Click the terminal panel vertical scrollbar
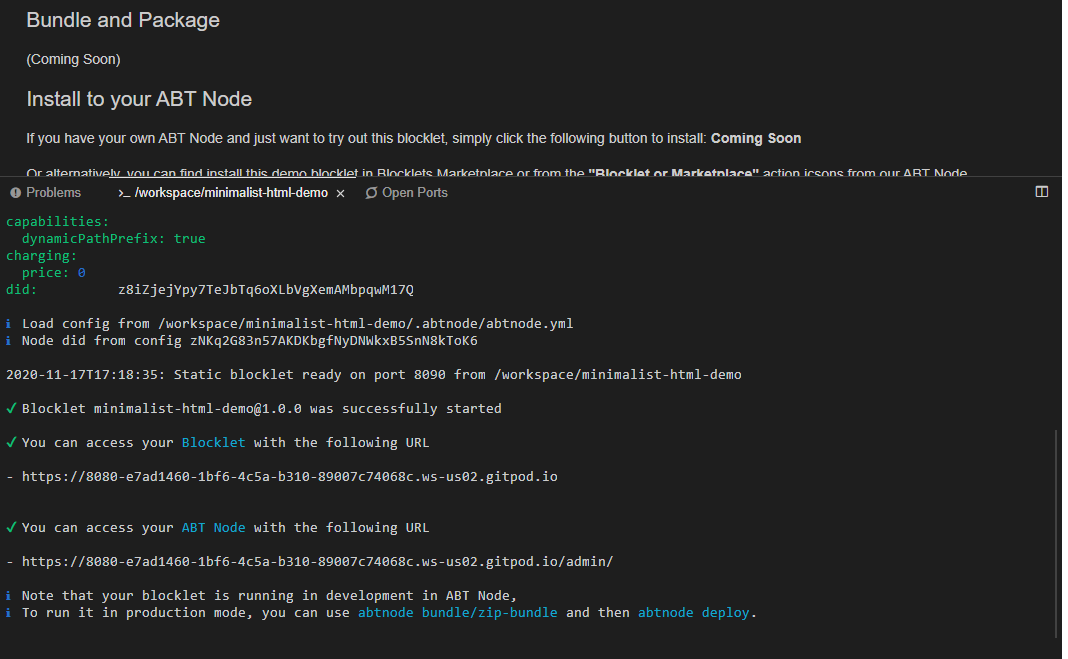 1057,530
